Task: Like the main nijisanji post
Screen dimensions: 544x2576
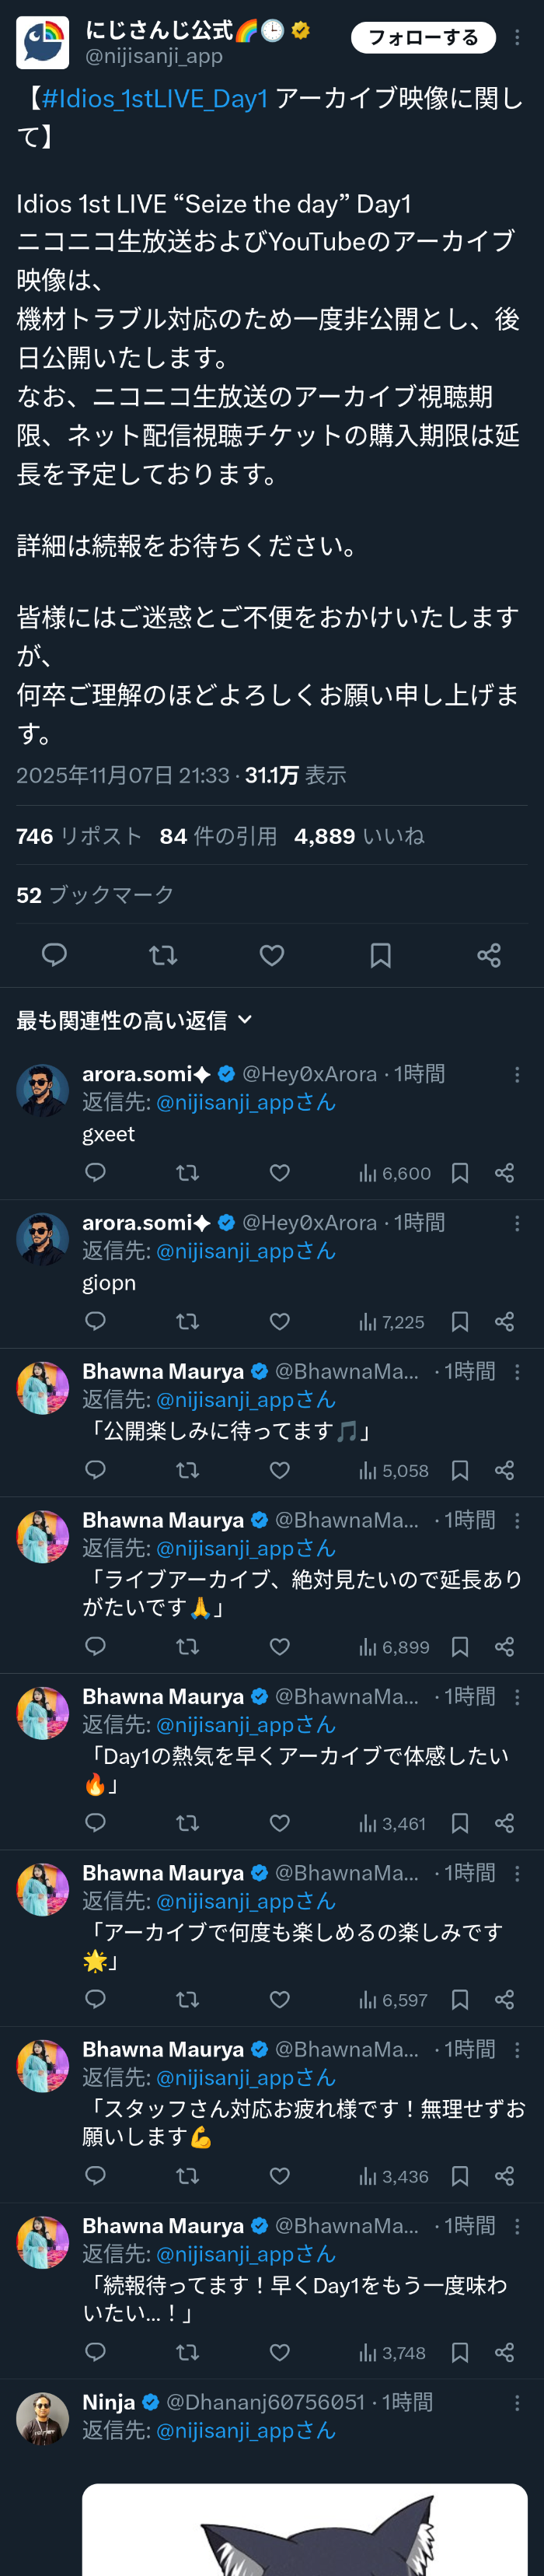Action: pos(272,955)
